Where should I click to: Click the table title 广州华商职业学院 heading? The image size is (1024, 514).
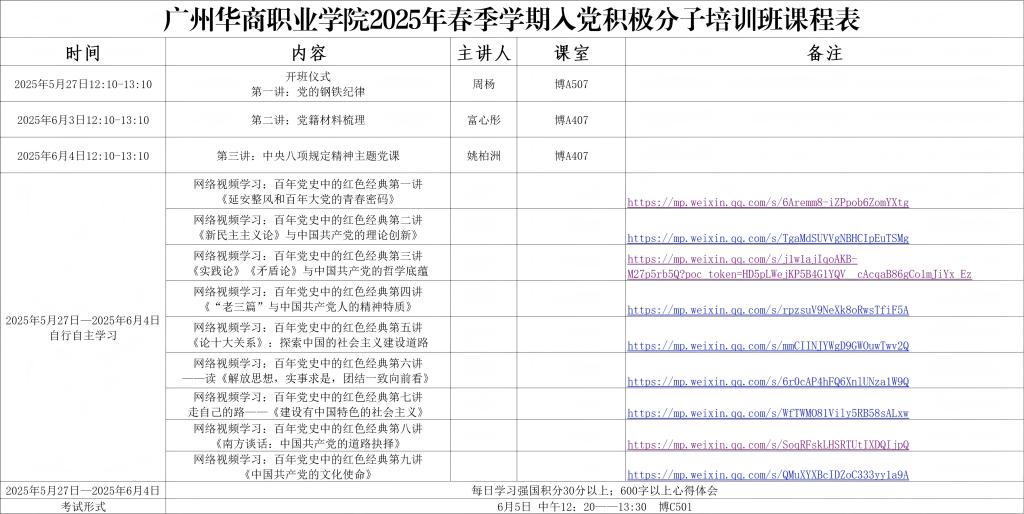pyautogui.click(x=511, y=19)
